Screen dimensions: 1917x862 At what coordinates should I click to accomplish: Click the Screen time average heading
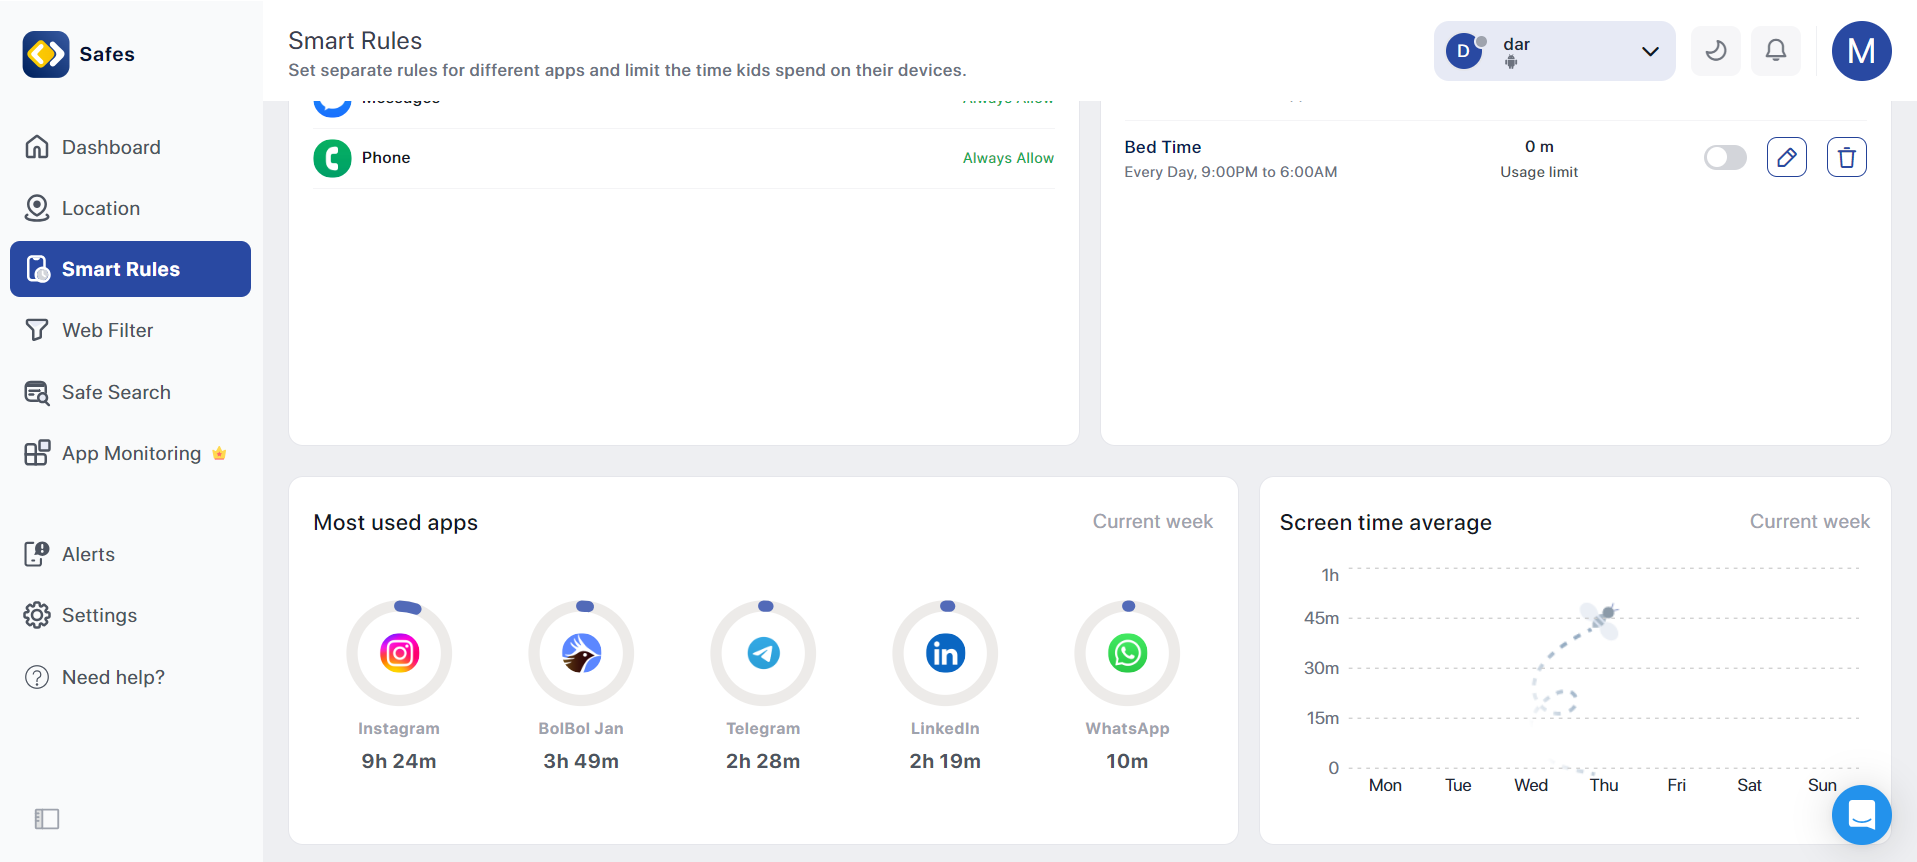(x=1385, y=522)
